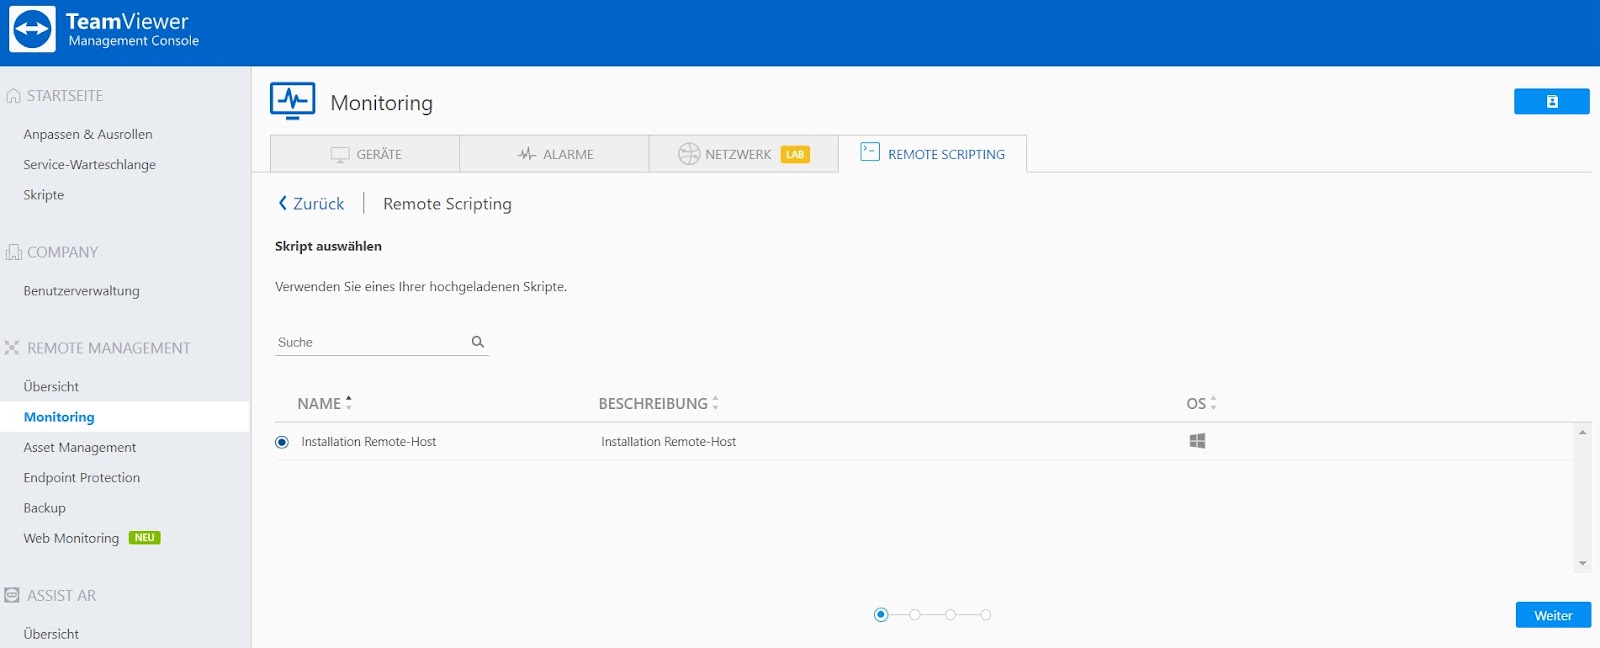Open the GERÄTE tab
The height and width of the screenshot is (648, 1600).
366,154
